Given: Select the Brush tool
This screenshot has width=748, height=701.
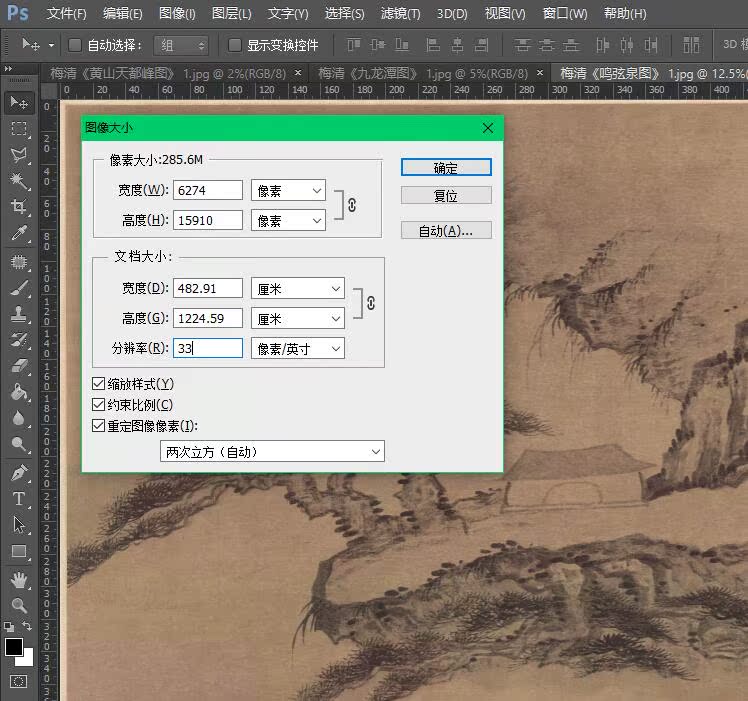Looking at the screenshot, I should pyautogui.click(x=19, y=288).
